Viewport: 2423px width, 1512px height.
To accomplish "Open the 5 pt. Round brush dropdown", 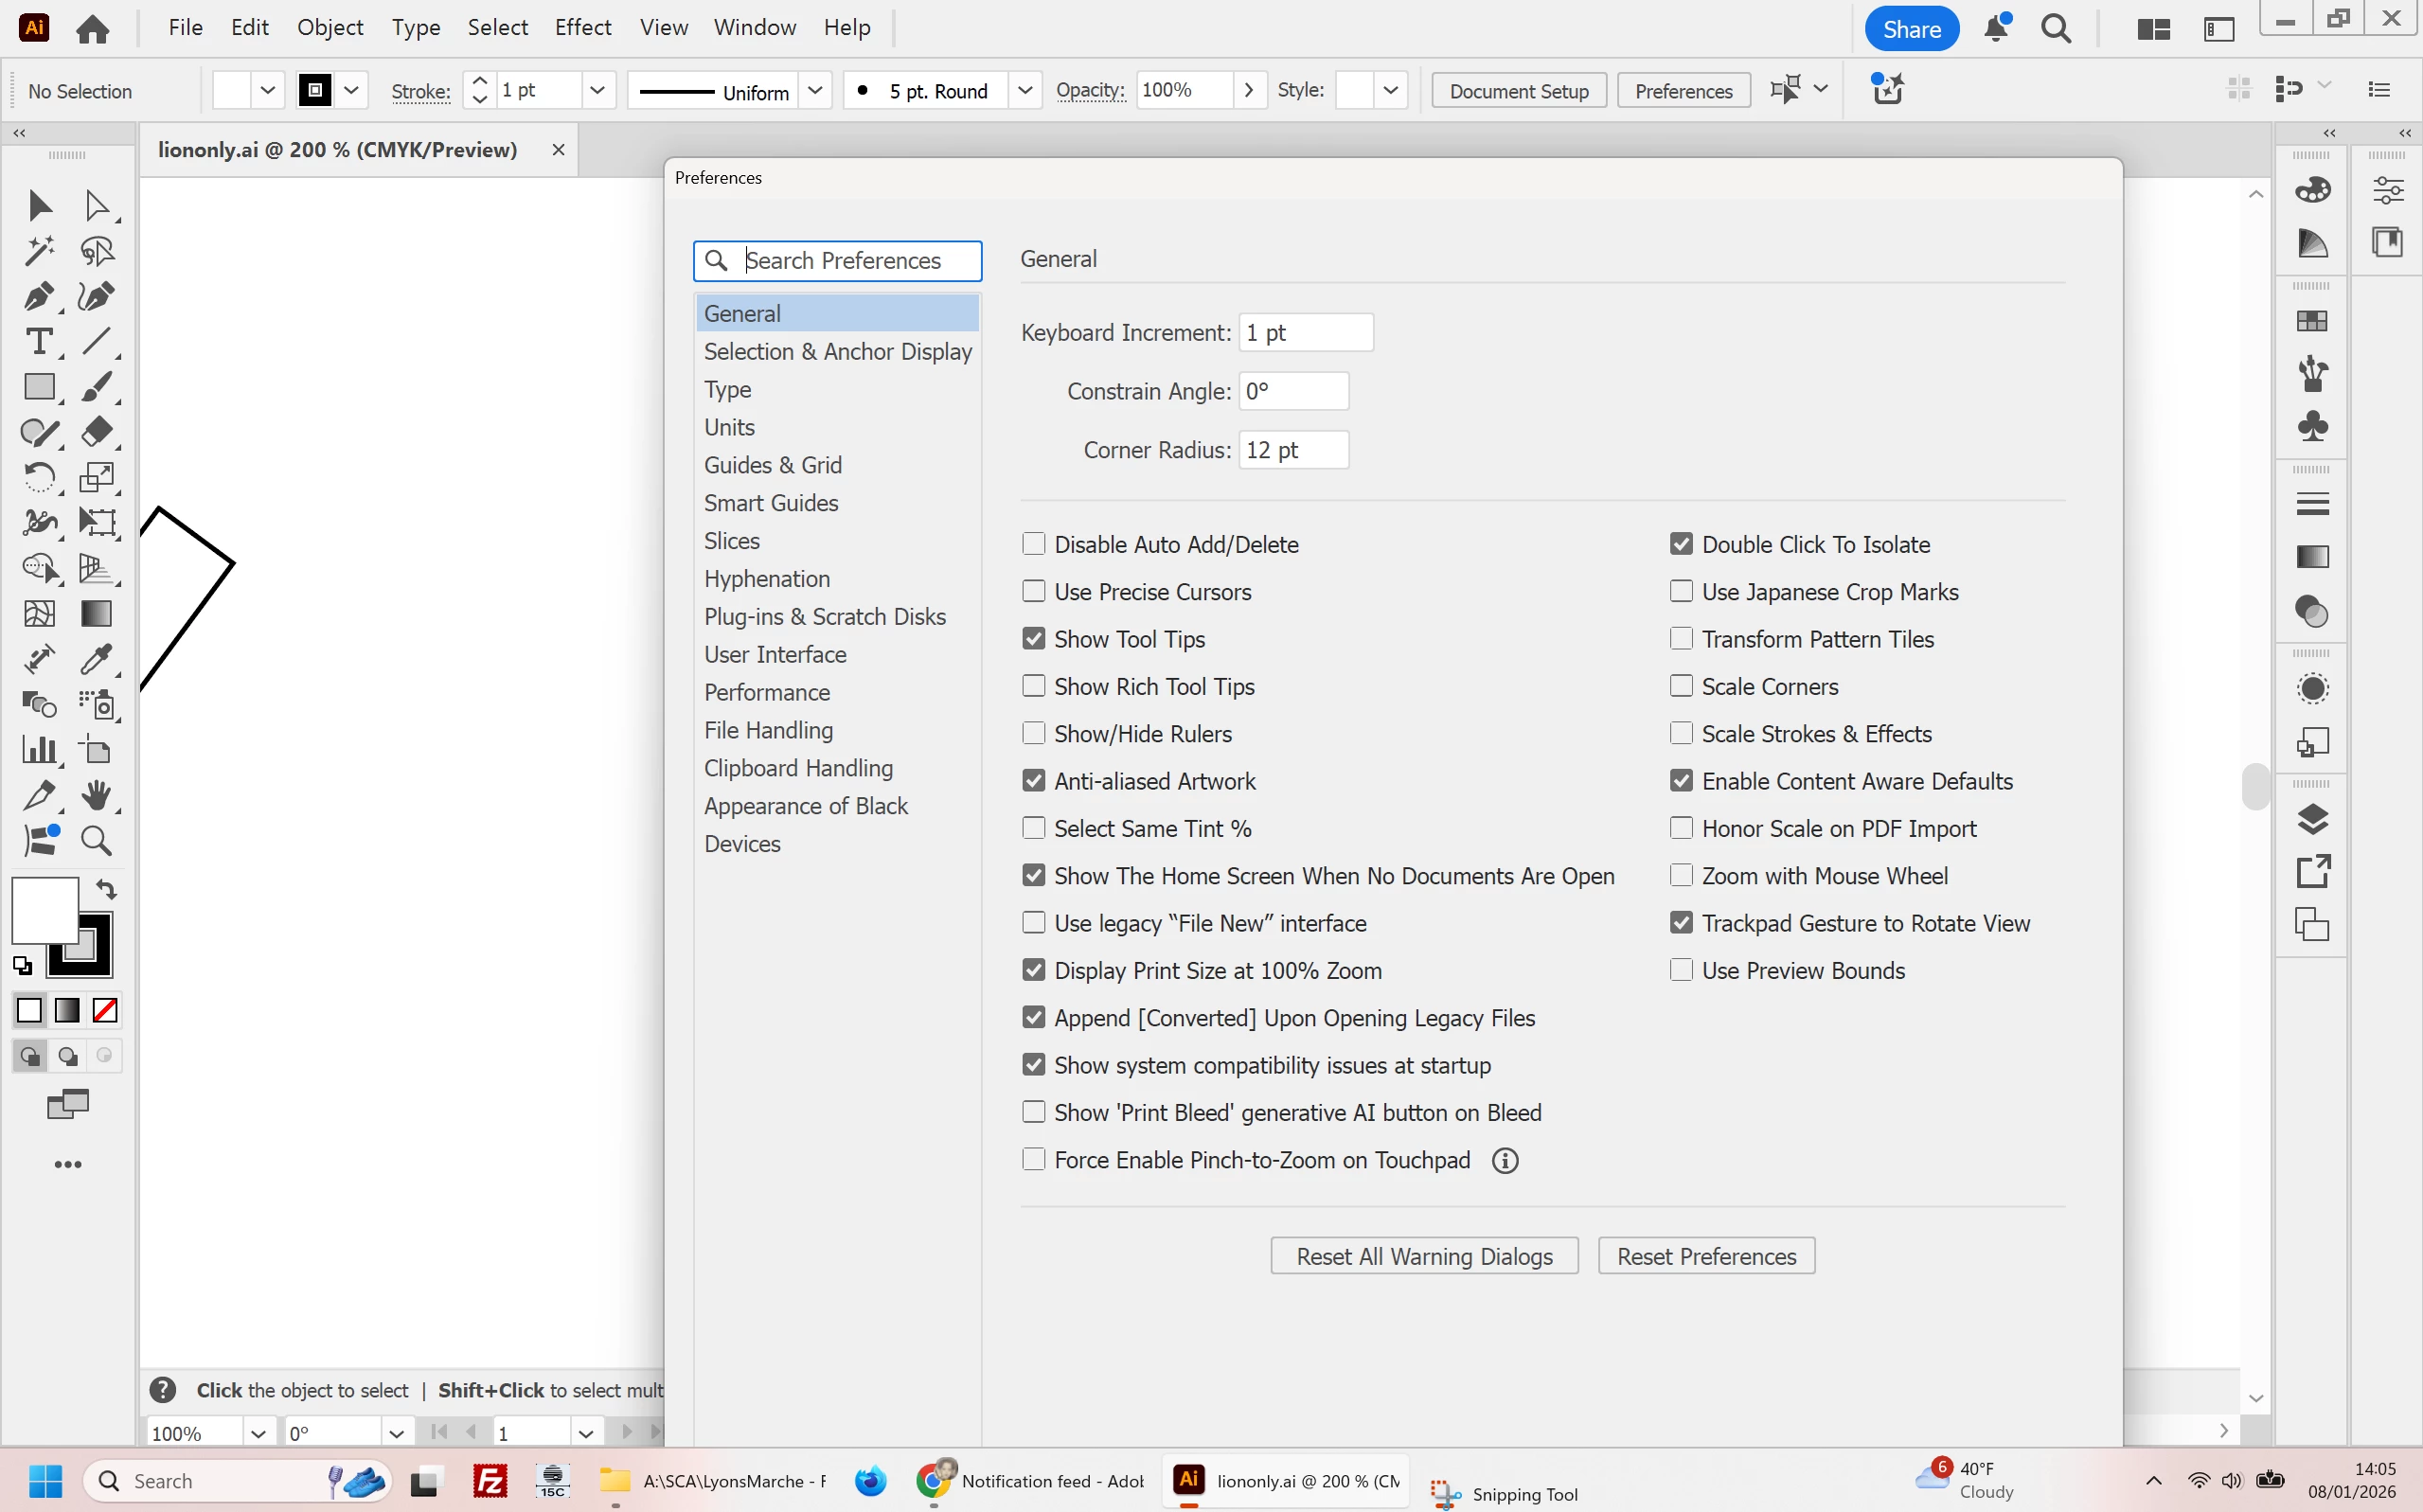I will [x=1025, y=90].
